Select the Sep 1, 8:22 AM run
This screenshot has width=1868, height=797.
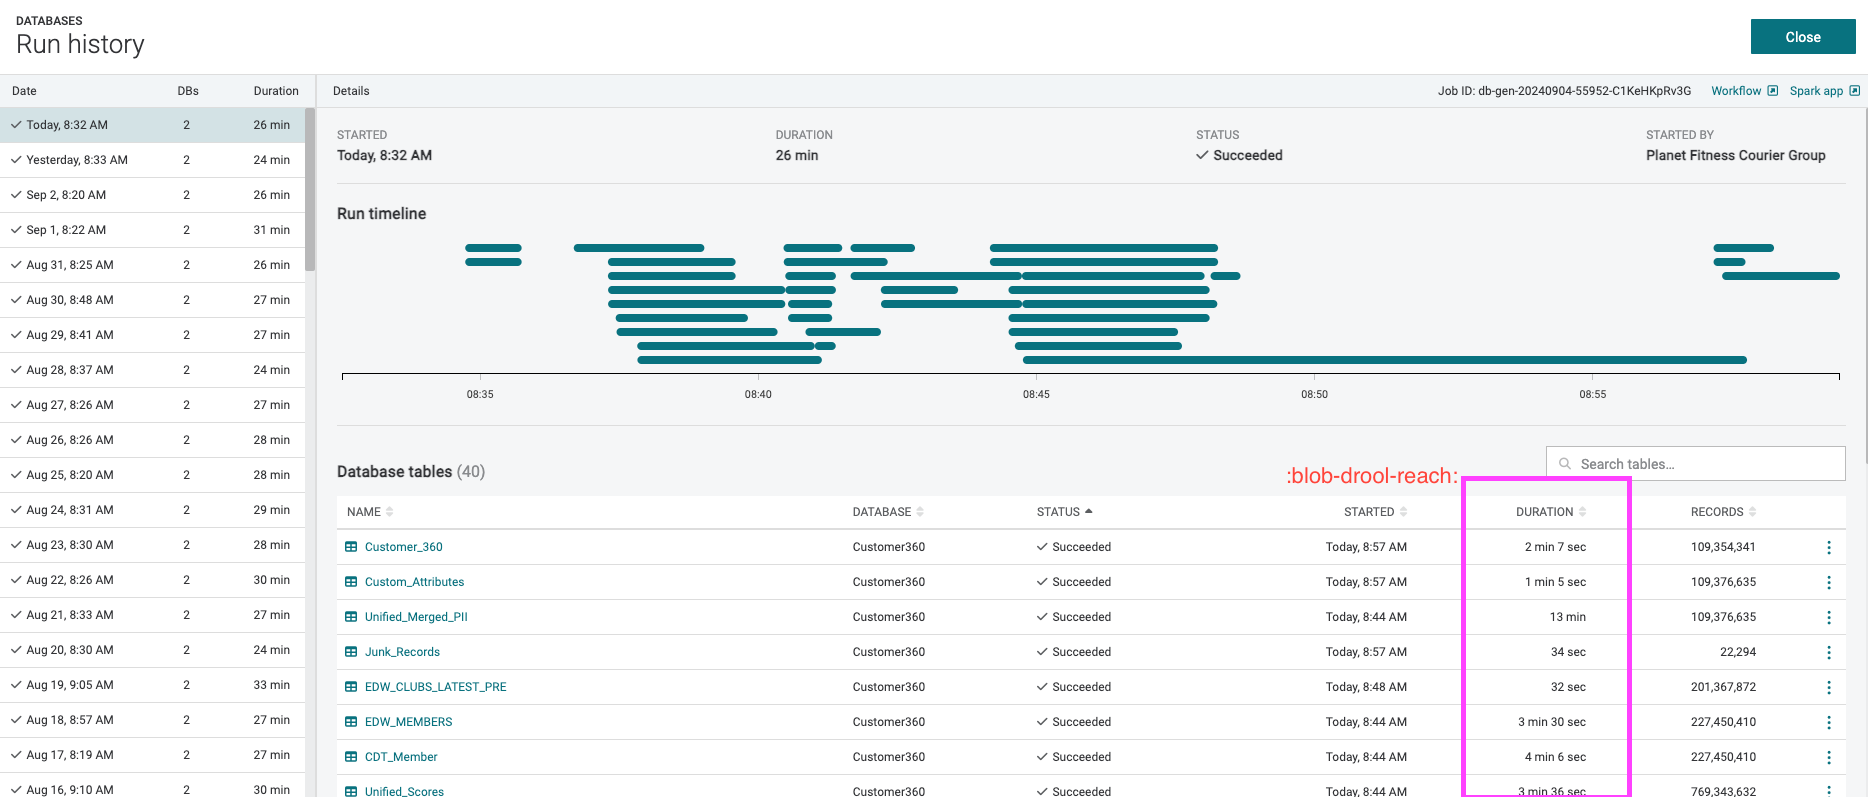pos(152,230)
